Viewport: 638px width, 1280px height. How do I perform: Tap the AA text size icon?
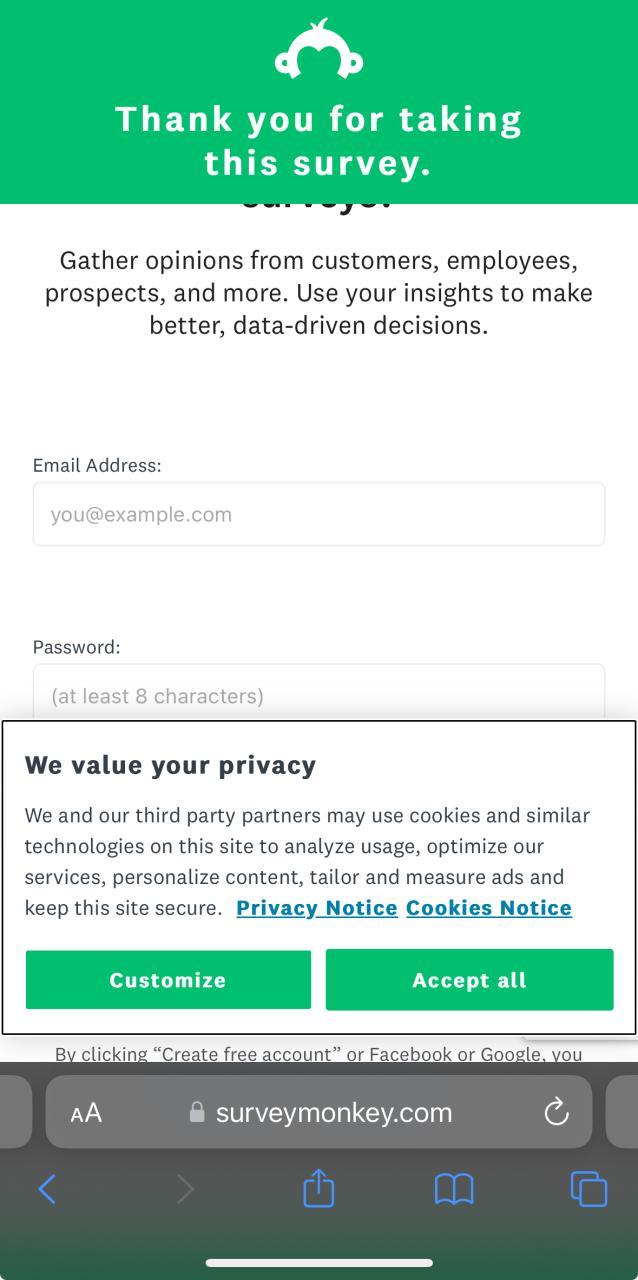[x=86, y=1113]
